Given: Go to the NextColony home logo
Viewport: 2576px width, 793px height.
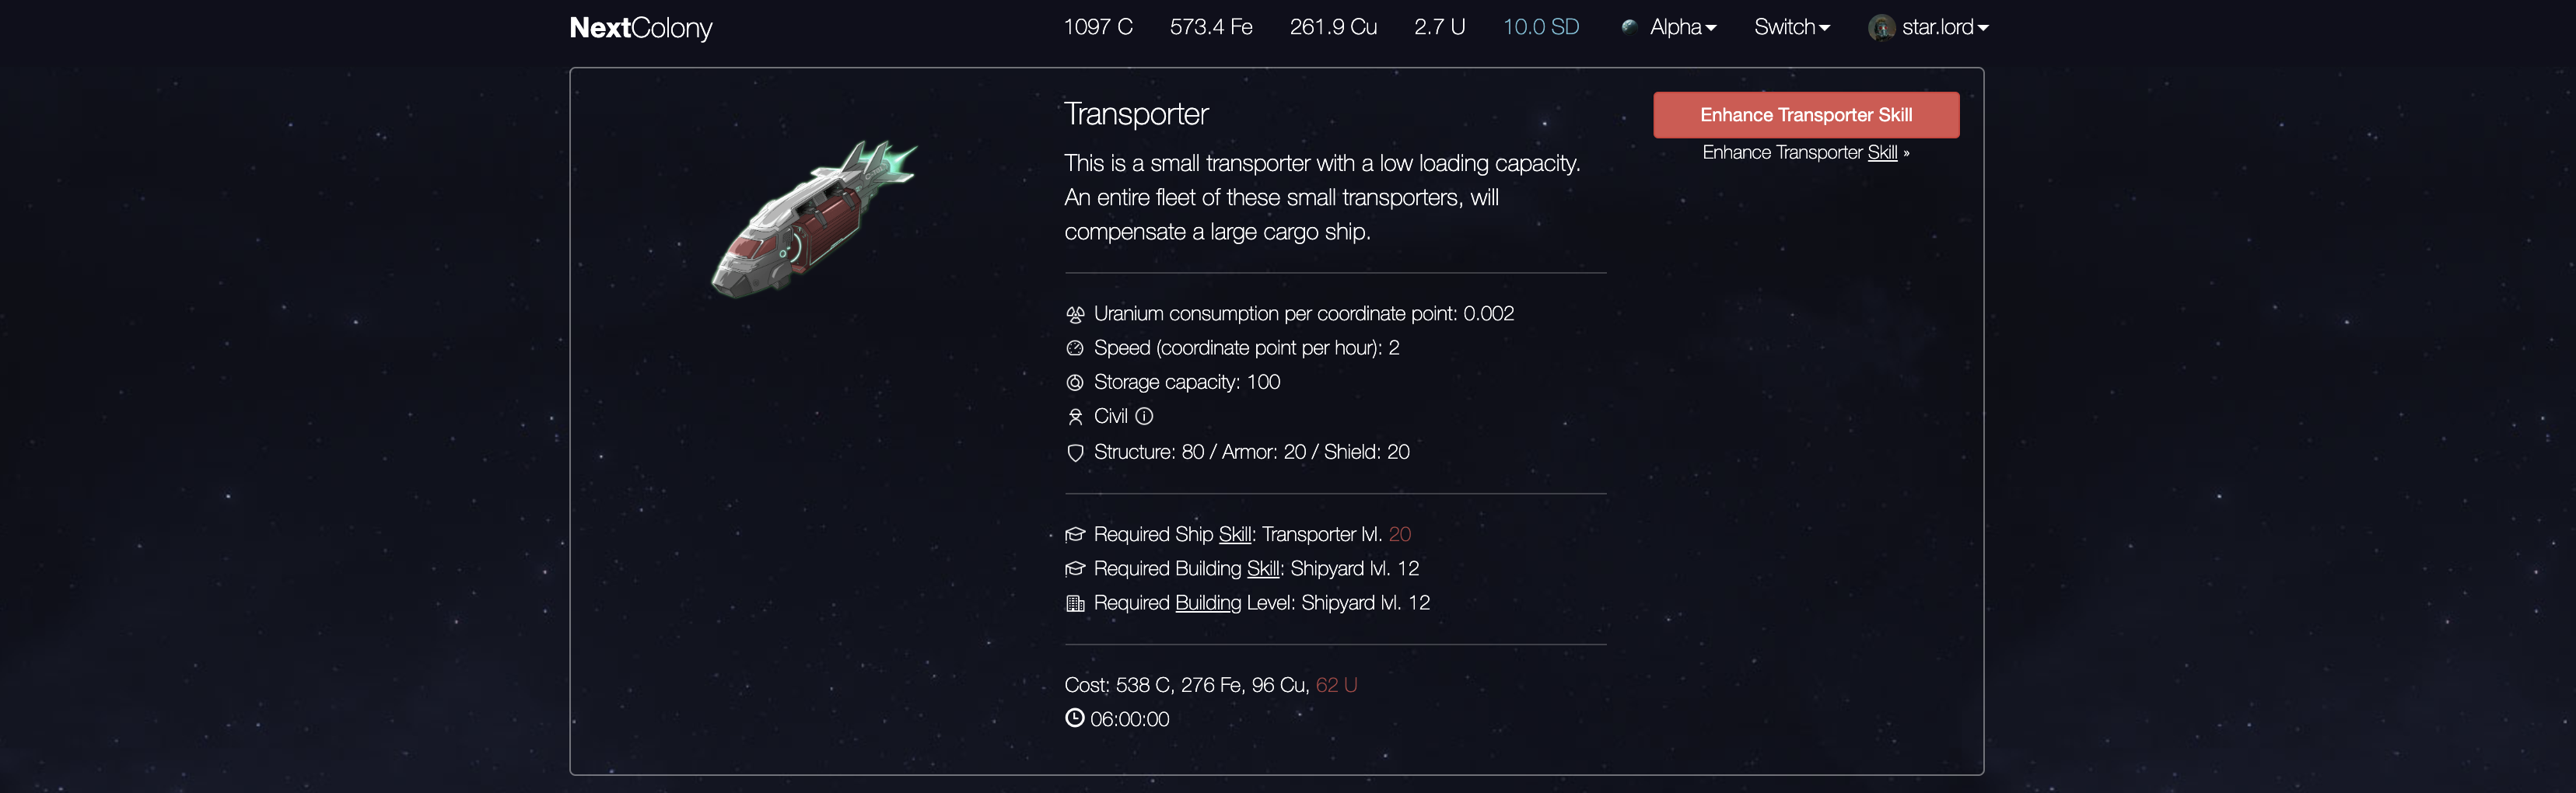Looking at the screenshot, I should coord(640,28).
